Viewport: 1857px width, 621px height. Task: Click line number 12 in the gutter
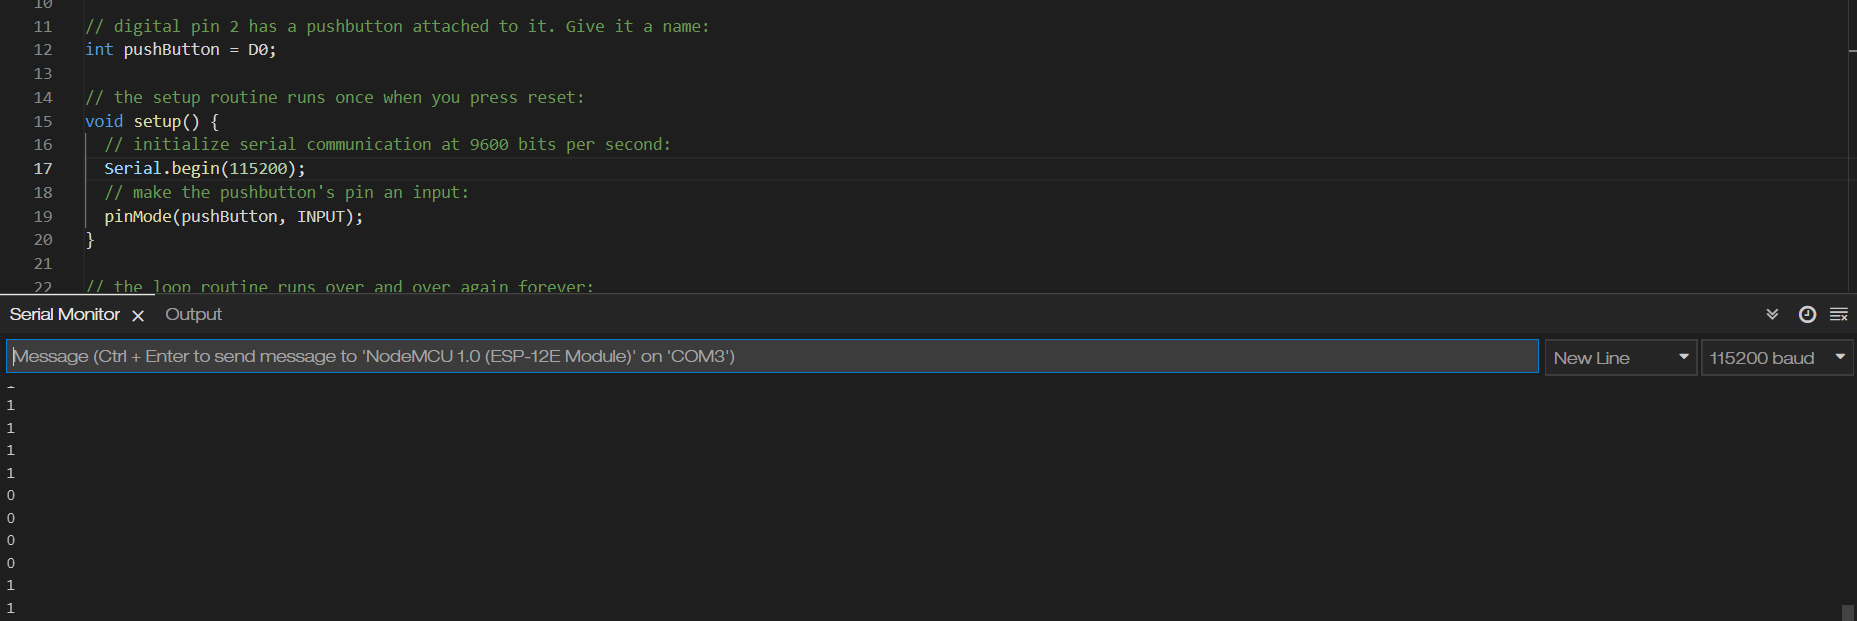[43, 49]
